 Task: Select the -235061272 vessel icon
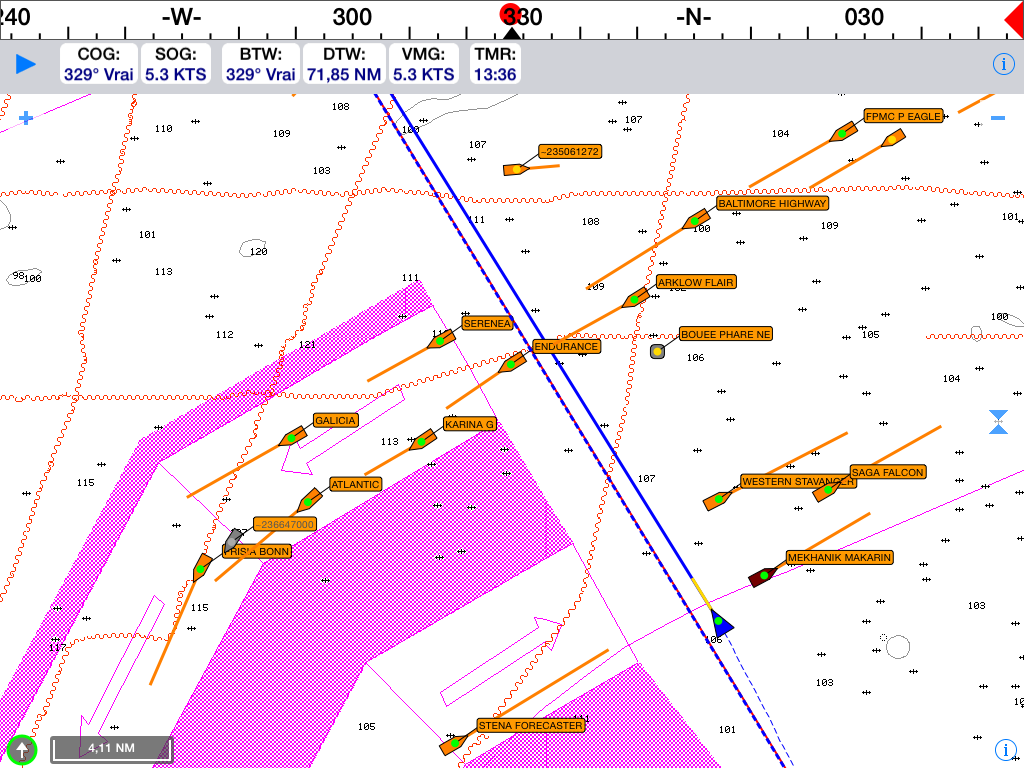click(x=516, y=170)
